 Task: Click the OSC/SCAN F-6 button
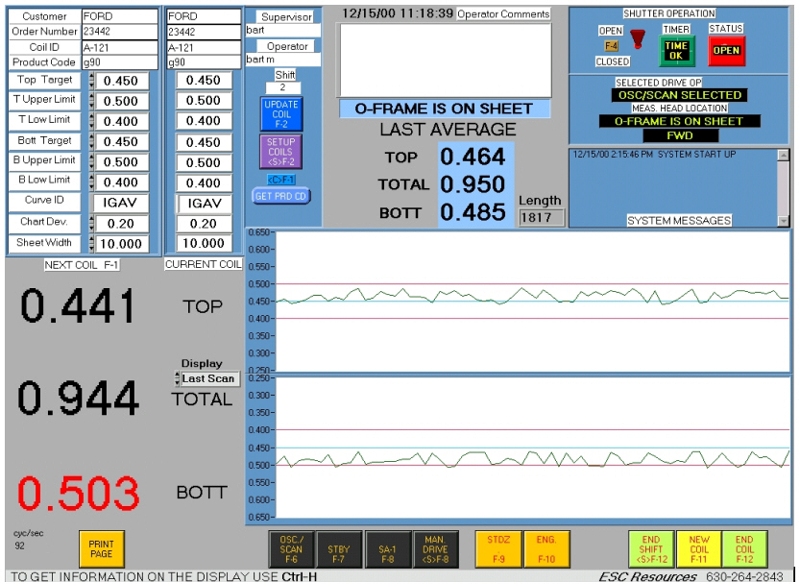pos(291,549)
